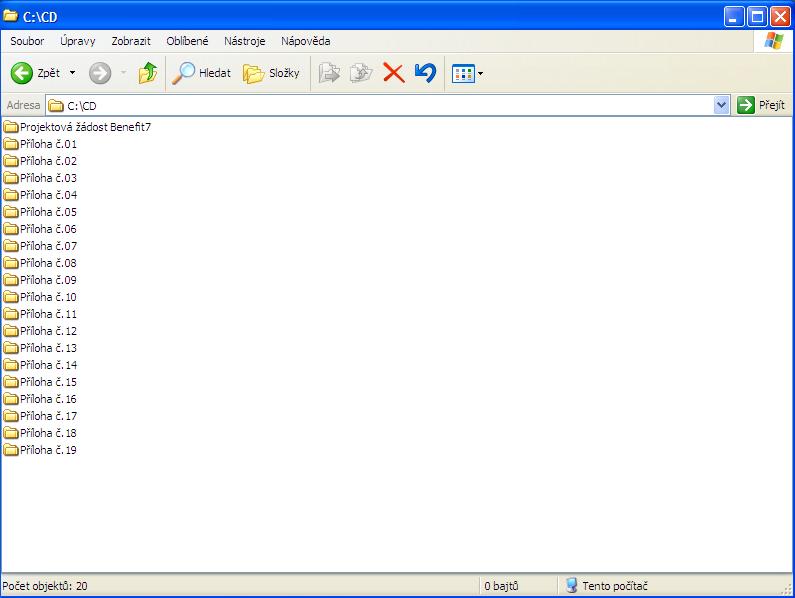Click the blue Undo arrow icon
Viewport: 795px width, 598px height.
425,73
